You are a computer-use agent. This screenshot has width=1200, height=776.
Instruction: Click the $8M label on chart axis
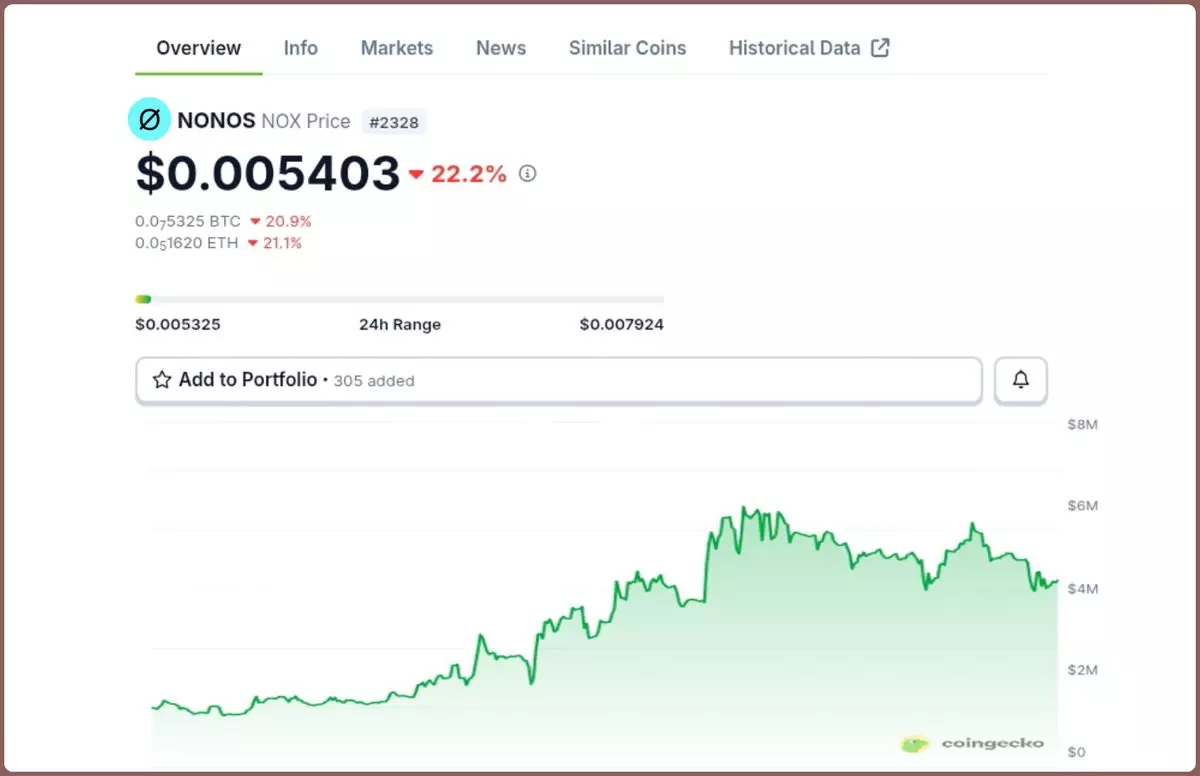point(1082,425)
